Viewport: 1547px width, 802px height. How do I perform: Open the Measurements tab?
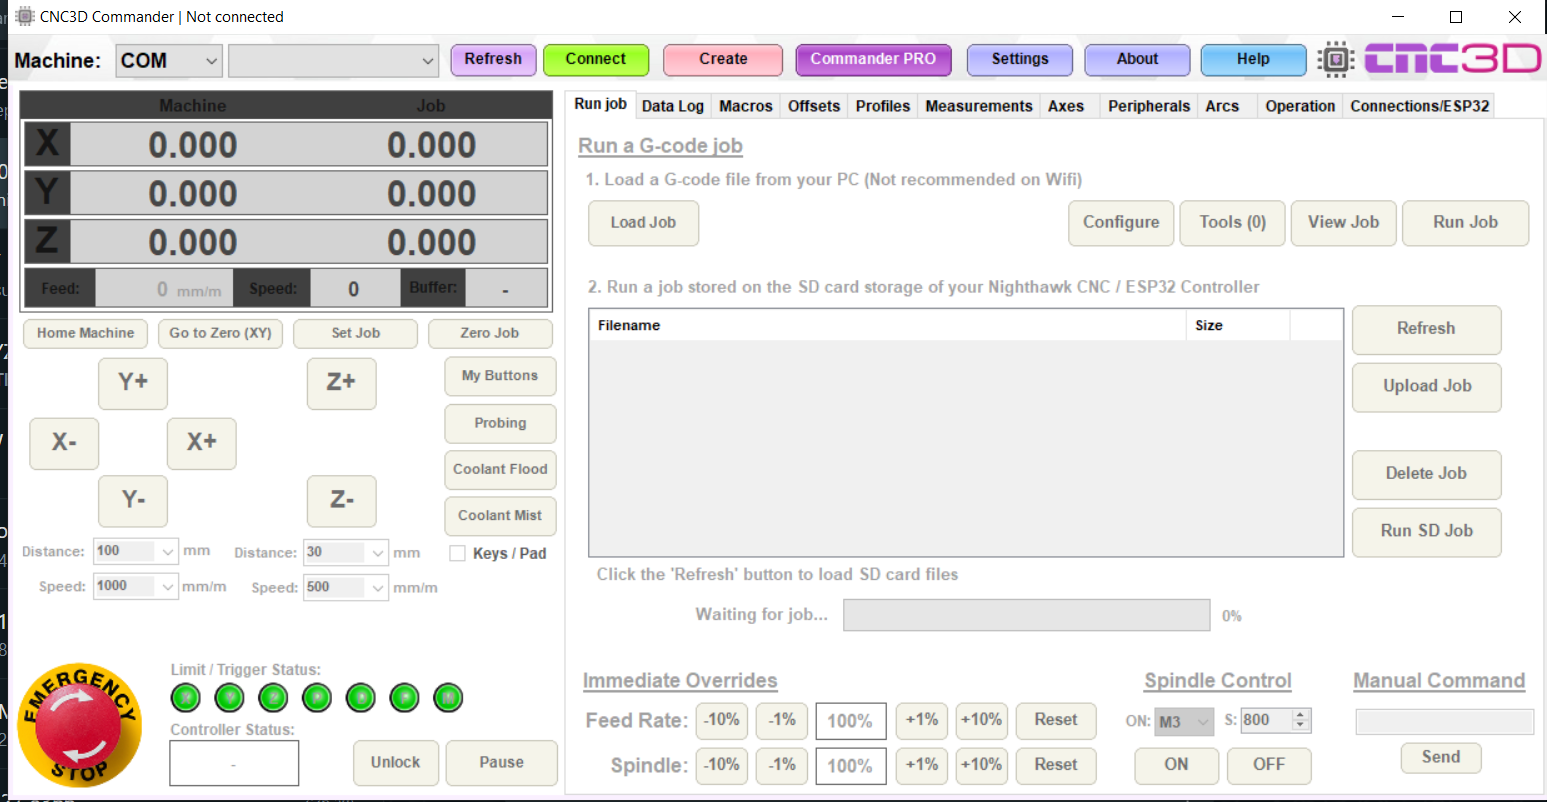pyautogui.click(x=979, y=106)
